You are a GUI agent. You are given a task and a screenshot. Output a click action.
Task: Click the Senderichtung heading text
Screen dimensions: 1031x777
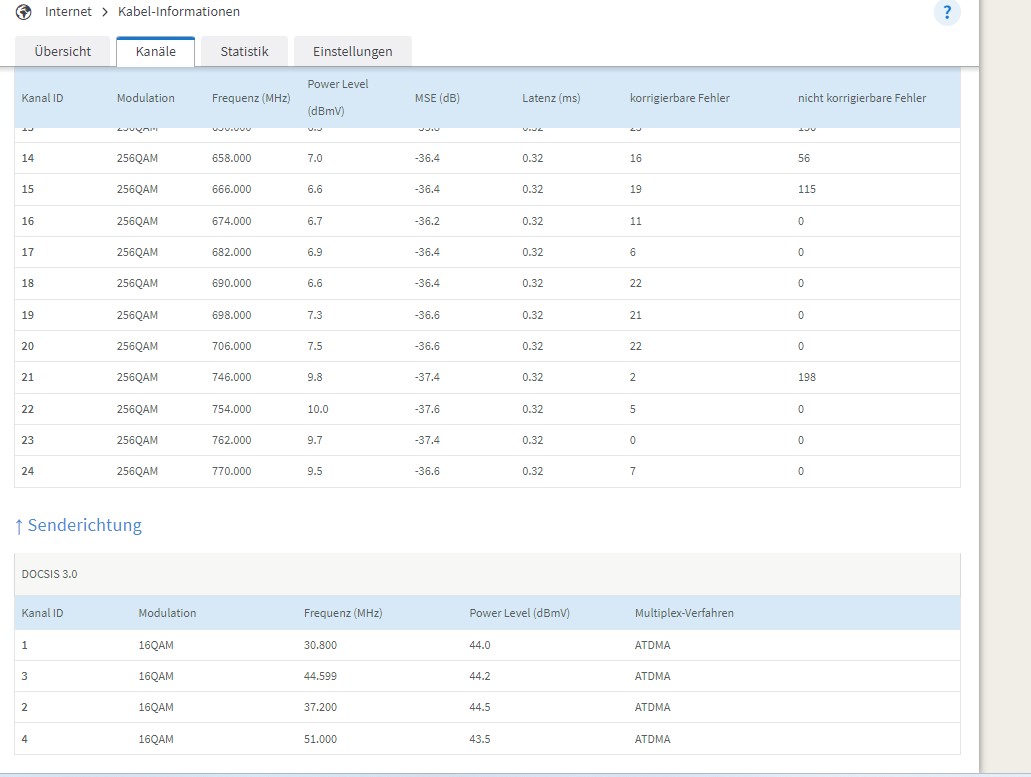tap(84, 525)
